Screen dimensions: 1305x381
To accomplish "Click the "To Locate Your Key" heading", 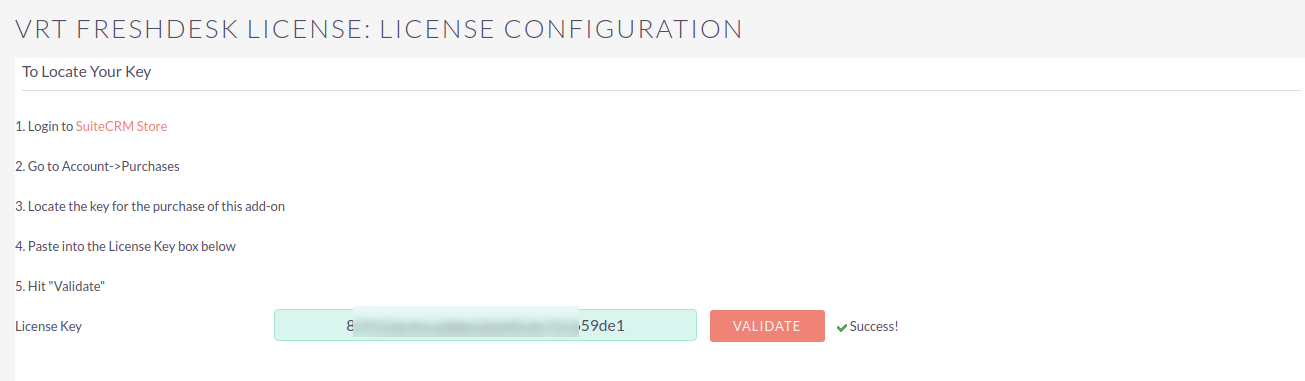I will coord(86,72).
